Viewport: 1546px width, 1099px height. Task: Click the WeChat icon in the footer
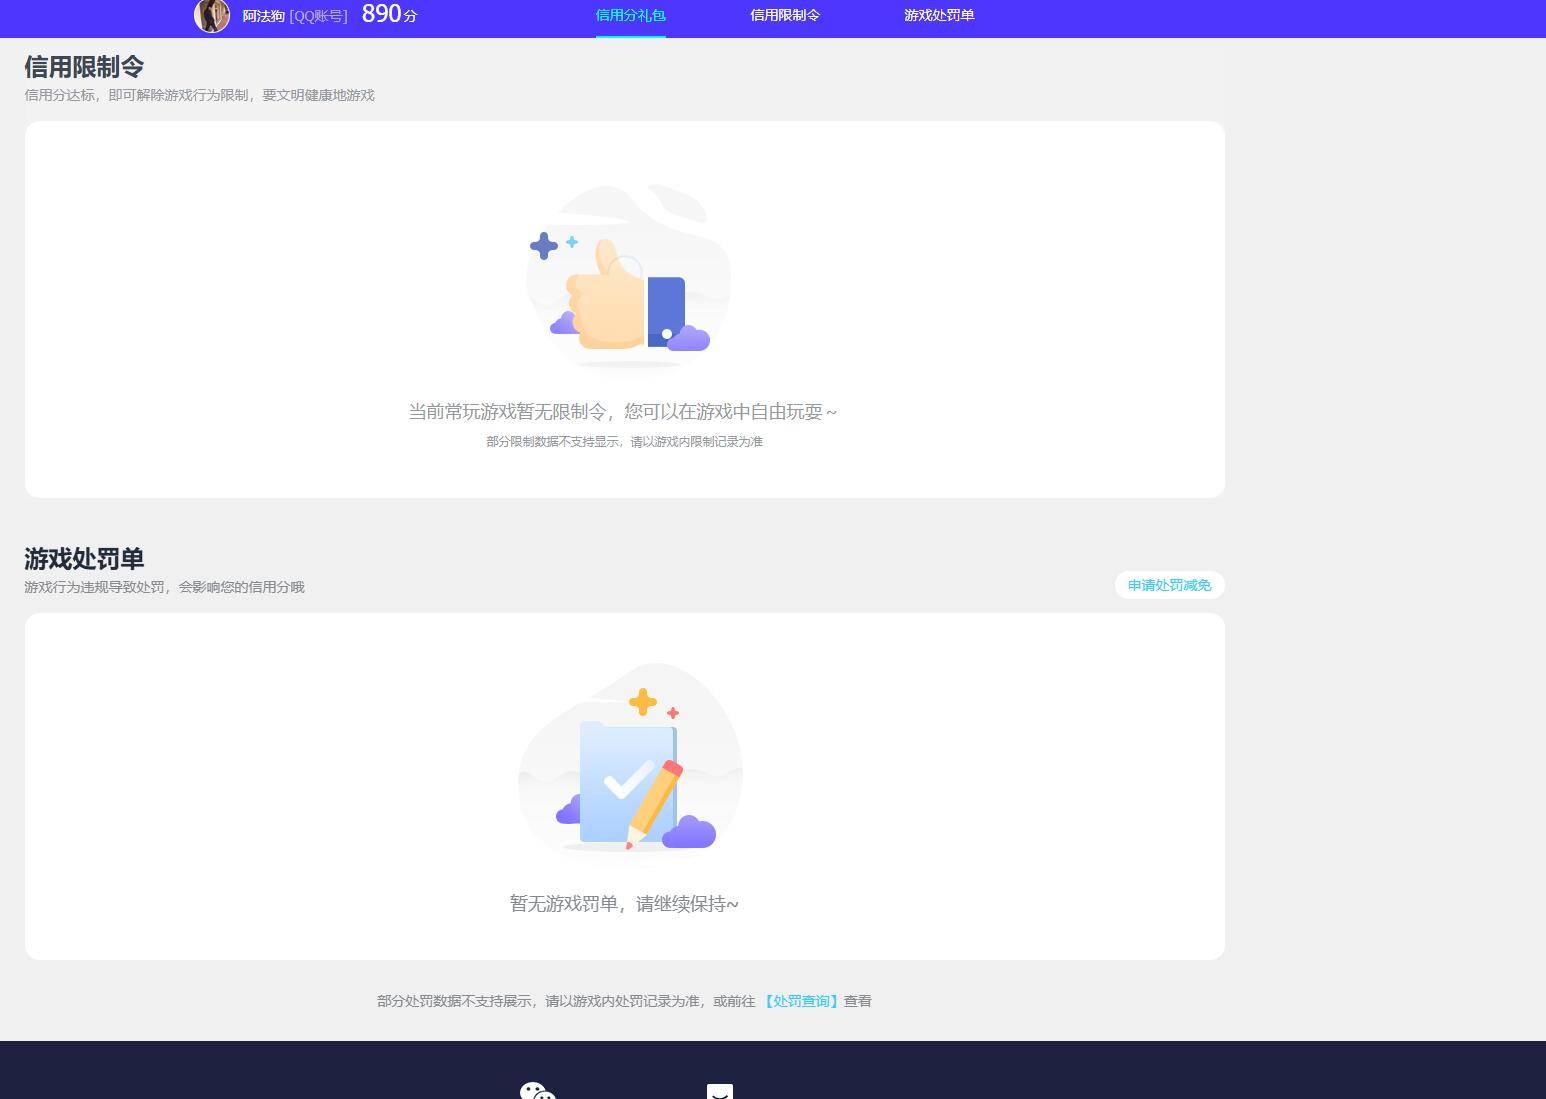[536, 1090]
